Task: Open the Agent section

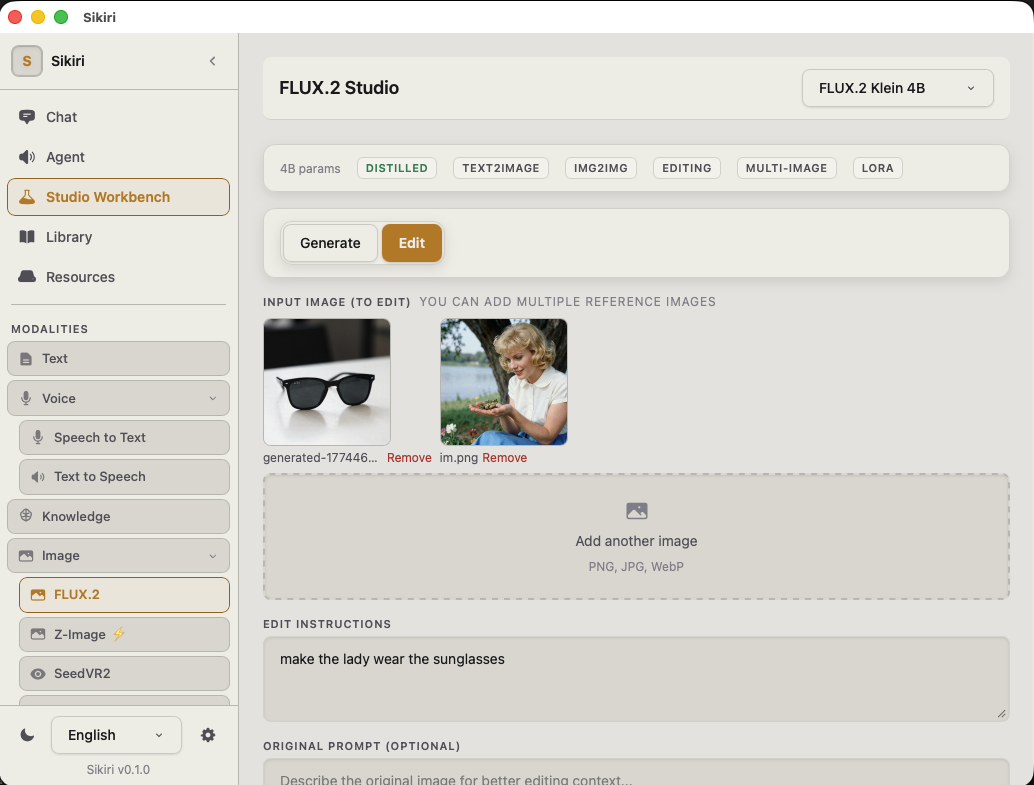Action: (x=119, y=157)
